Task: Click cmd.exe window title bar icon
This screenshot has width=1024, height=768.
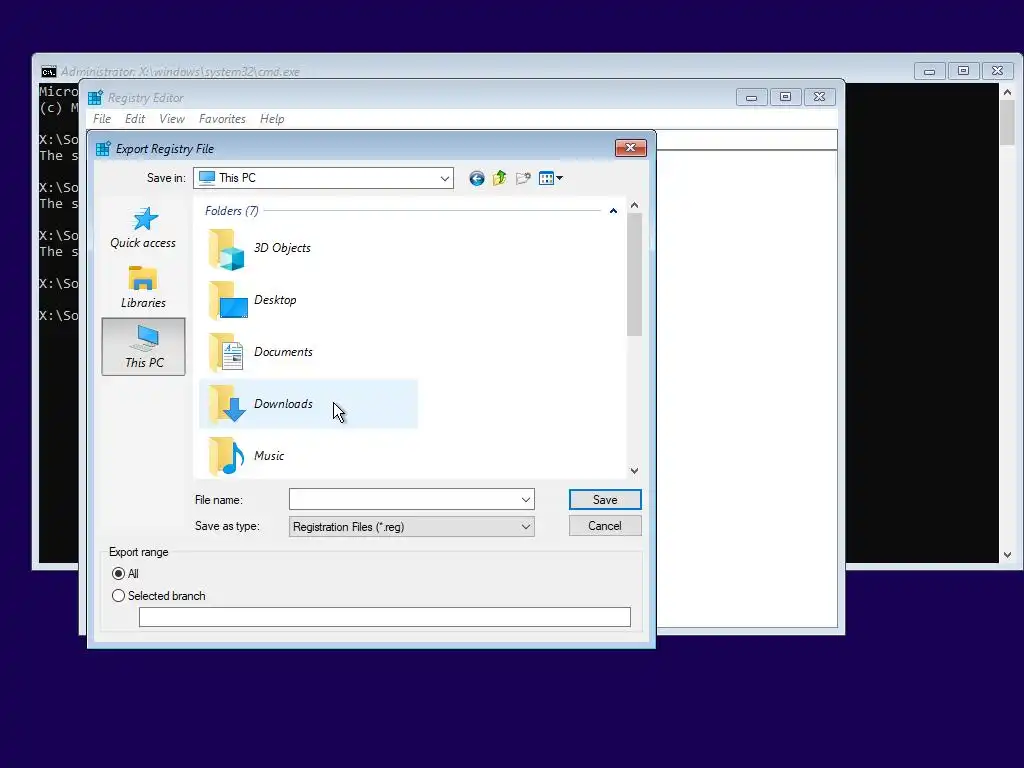Action: point(49,72)
